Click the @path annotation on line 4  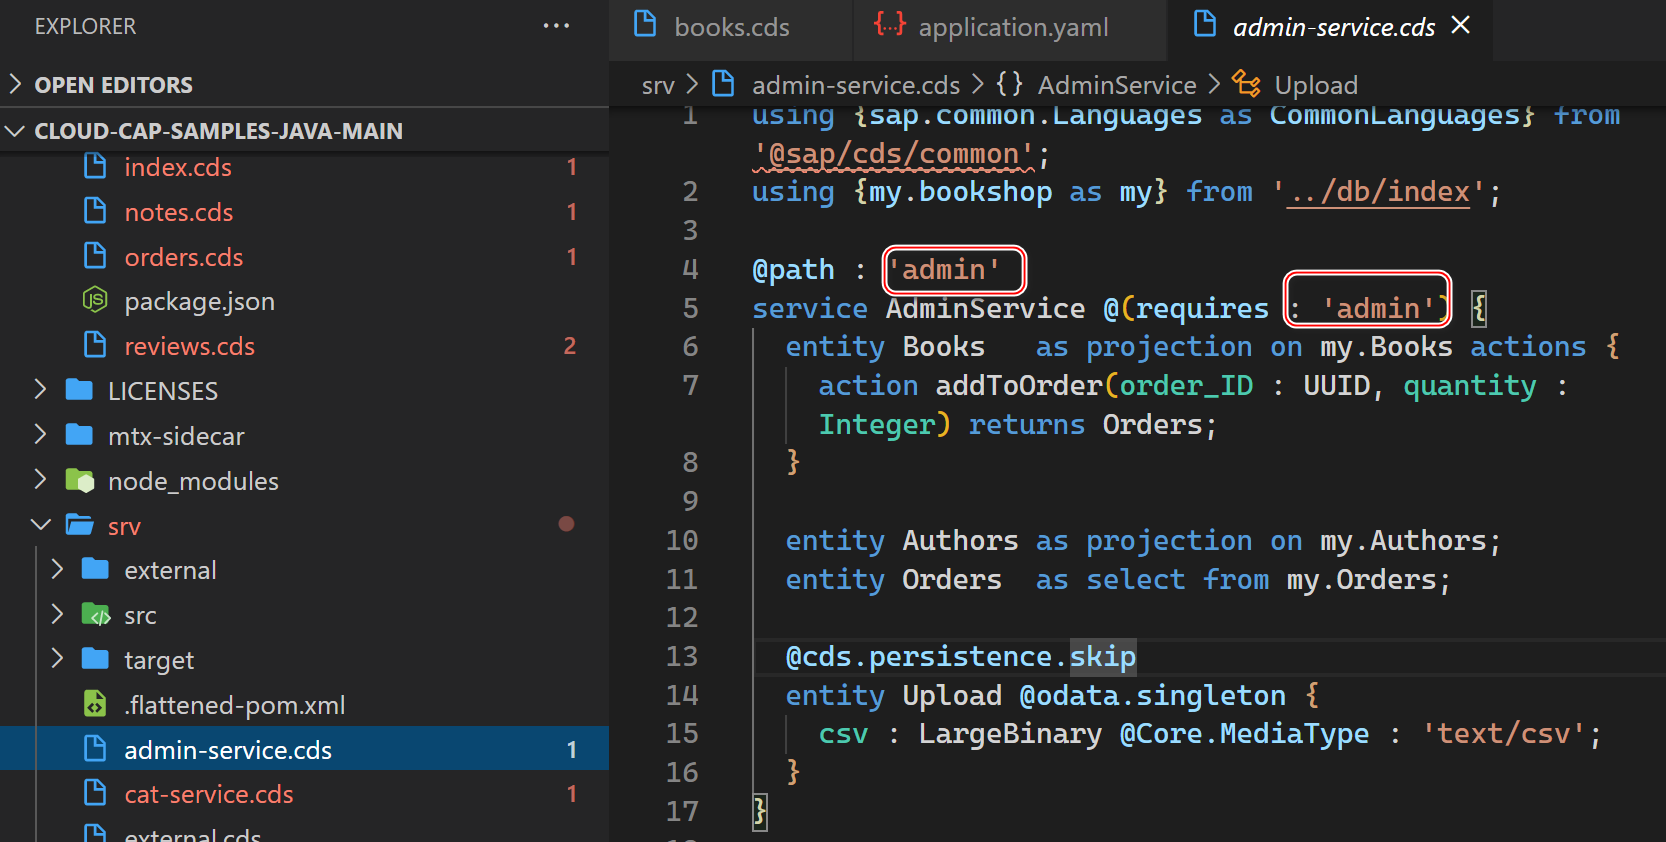pyautogui.click(x=793, y=270)
